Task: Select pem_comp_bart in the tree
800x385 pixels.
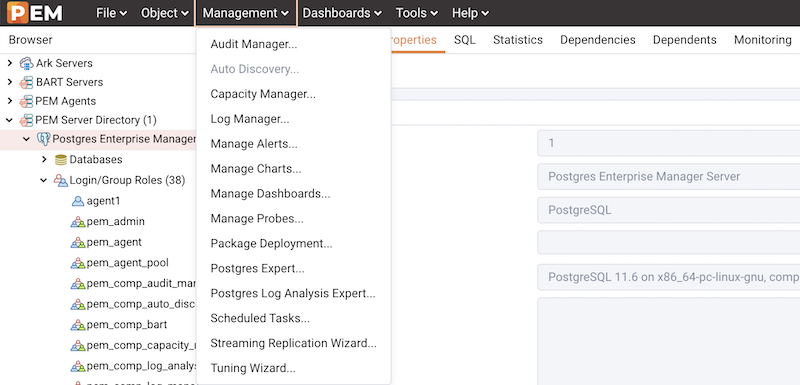Action: [x=127, y=325]
